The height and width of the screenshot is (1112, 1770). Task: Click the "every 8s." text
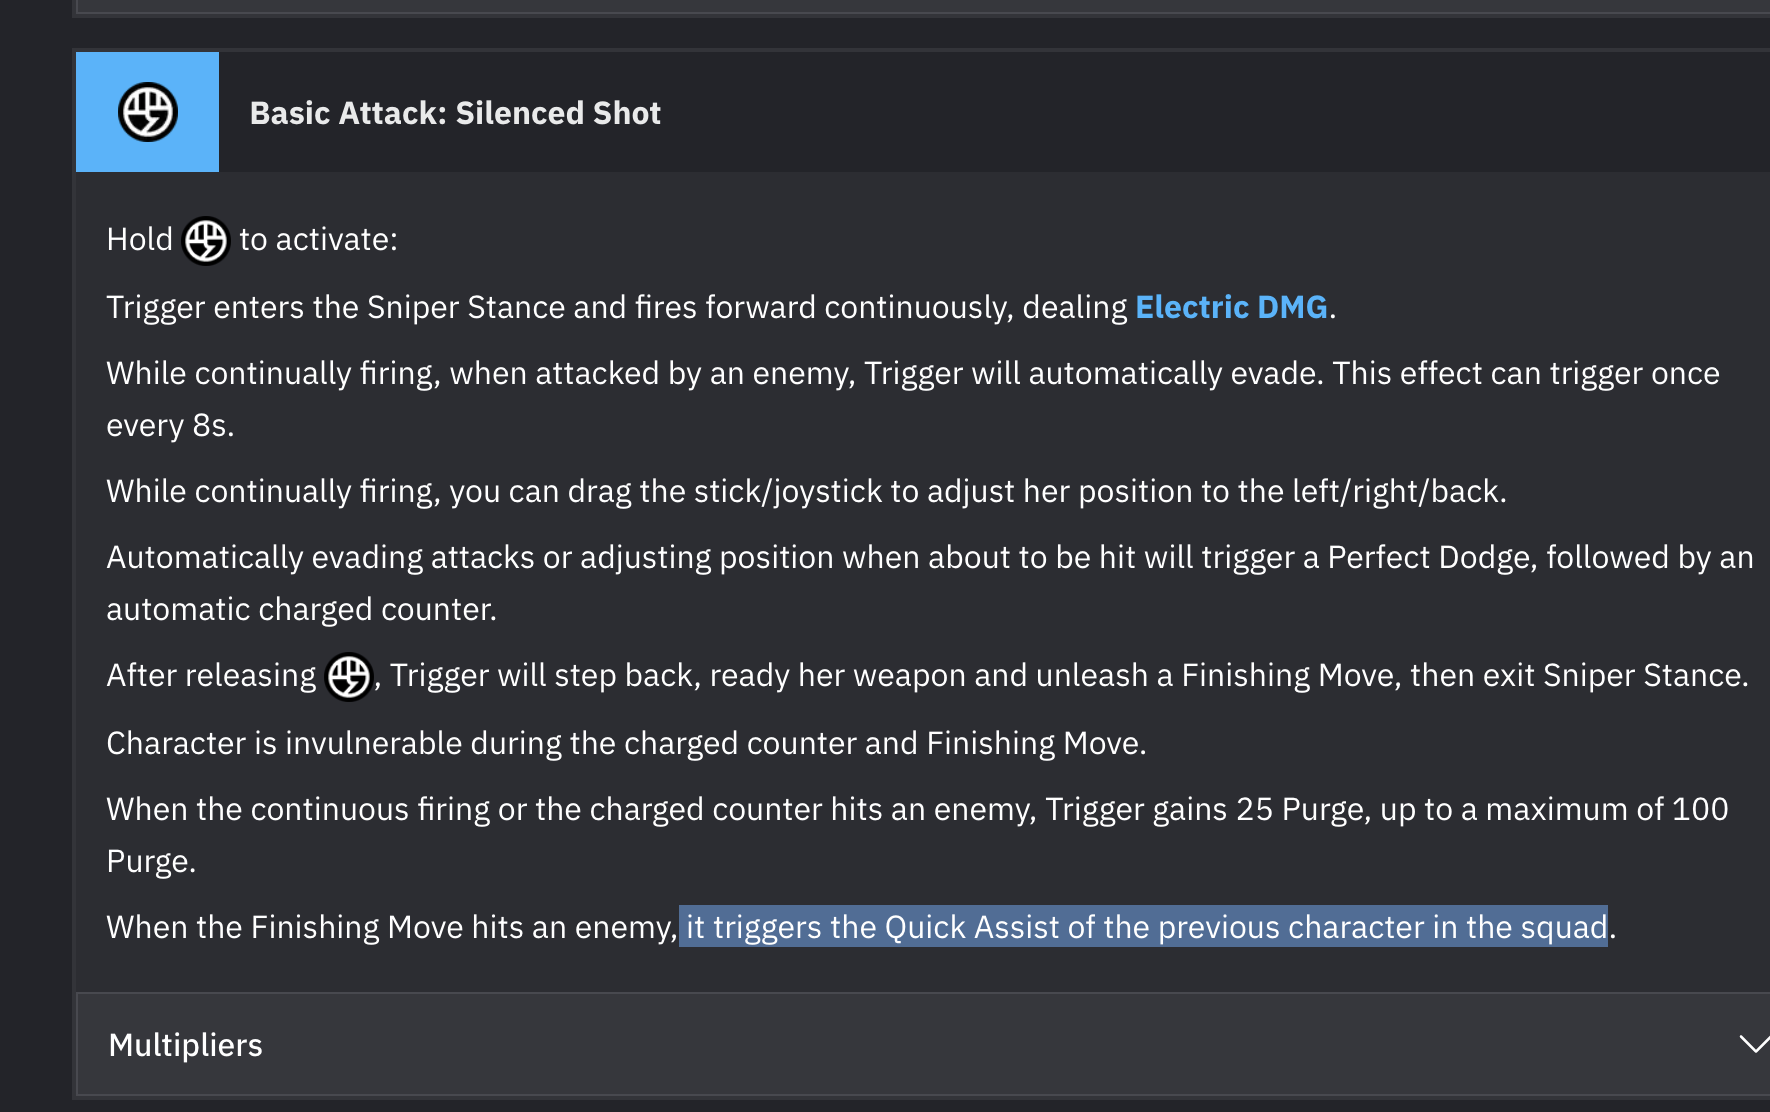170,425
